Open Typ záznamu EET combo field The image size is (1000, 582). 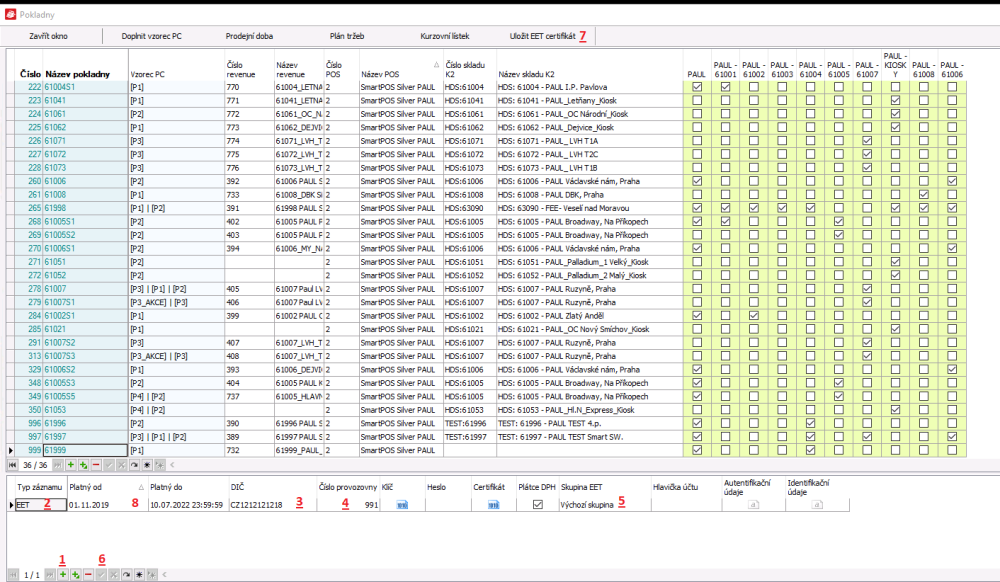(41, 505)
